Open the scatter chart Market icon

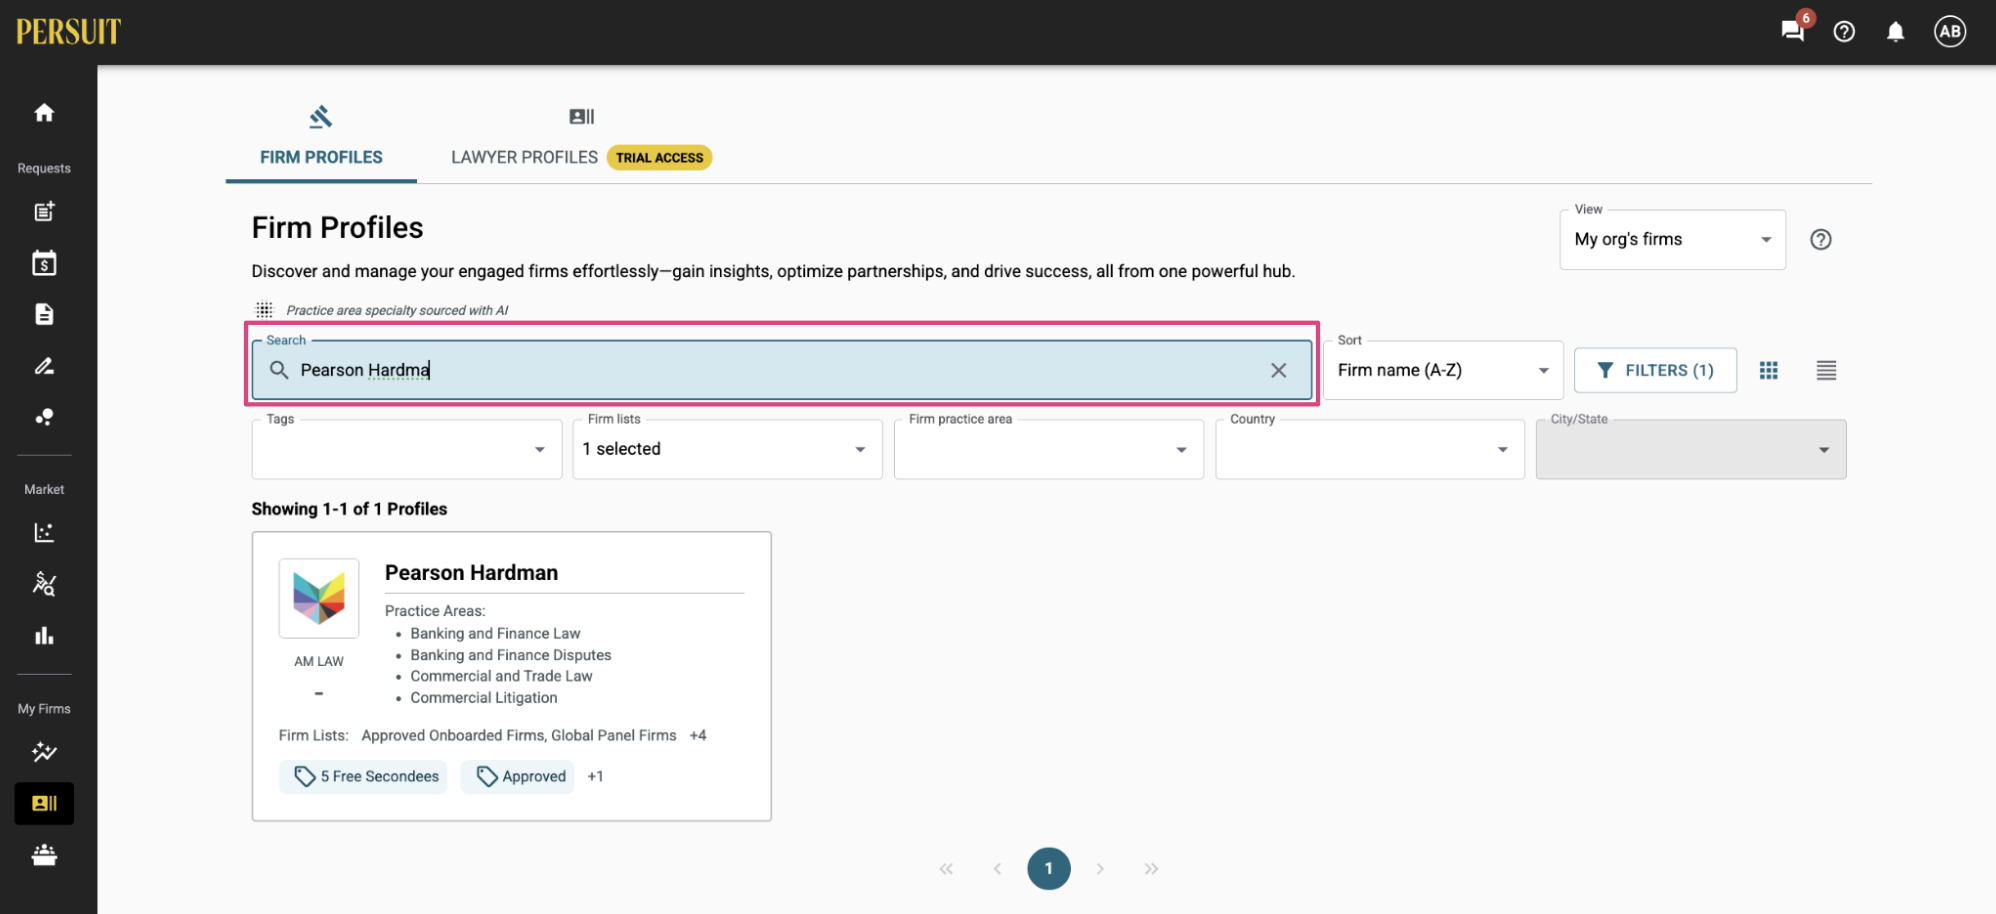[44, 532]
